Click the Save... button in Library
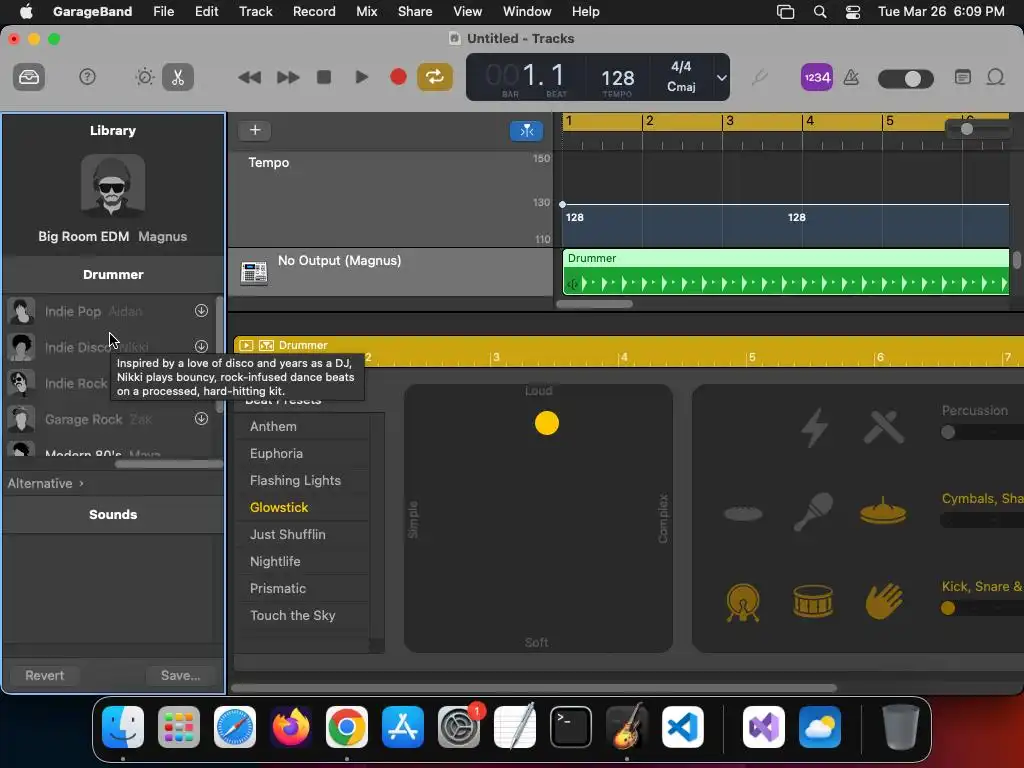1024x768 pixels. (x=181, y=675)
